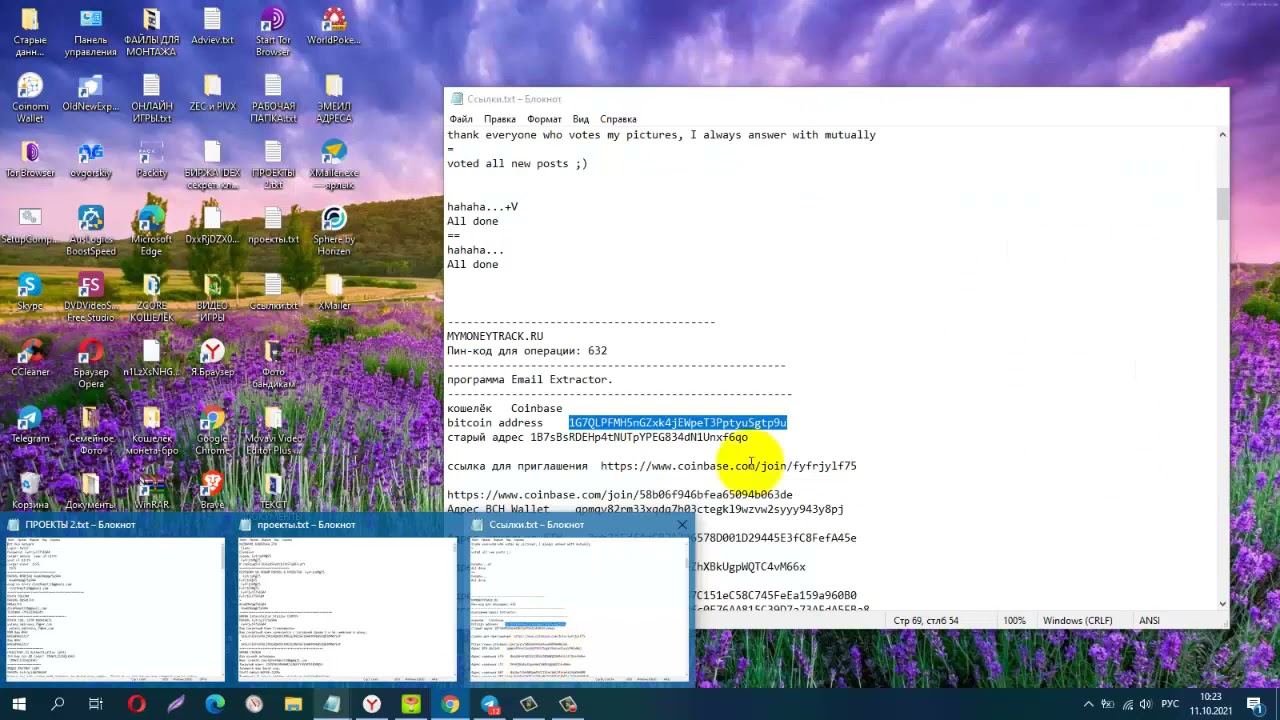The width and height of the screenshot is (1280, 720).
Task: Open Yandex Browser from the taskbar
Action: (x=372, y=704)
